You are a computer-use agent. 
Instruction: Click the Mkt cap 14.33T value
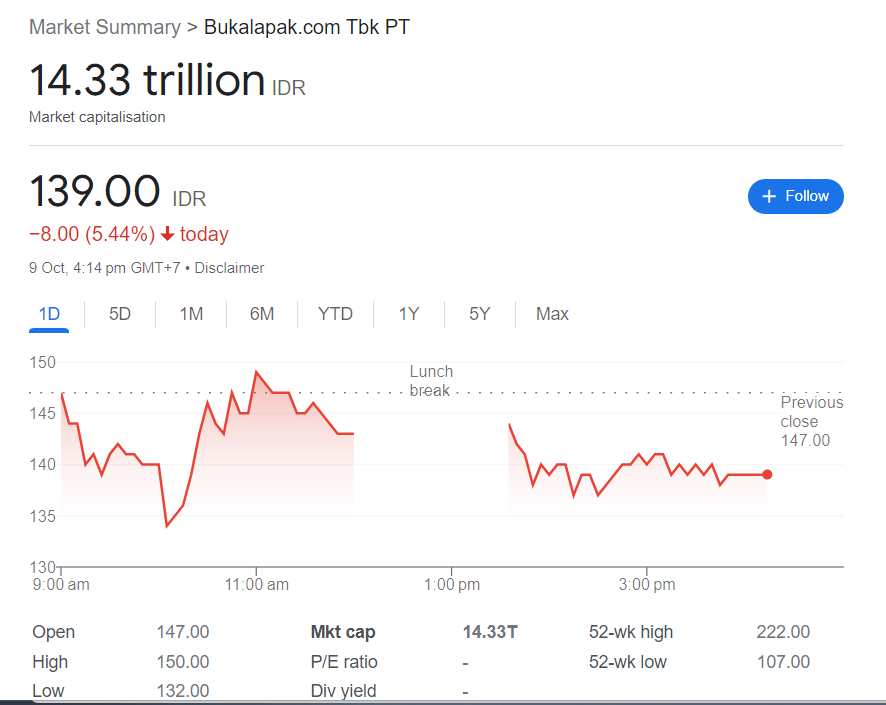tap(490, 632)
